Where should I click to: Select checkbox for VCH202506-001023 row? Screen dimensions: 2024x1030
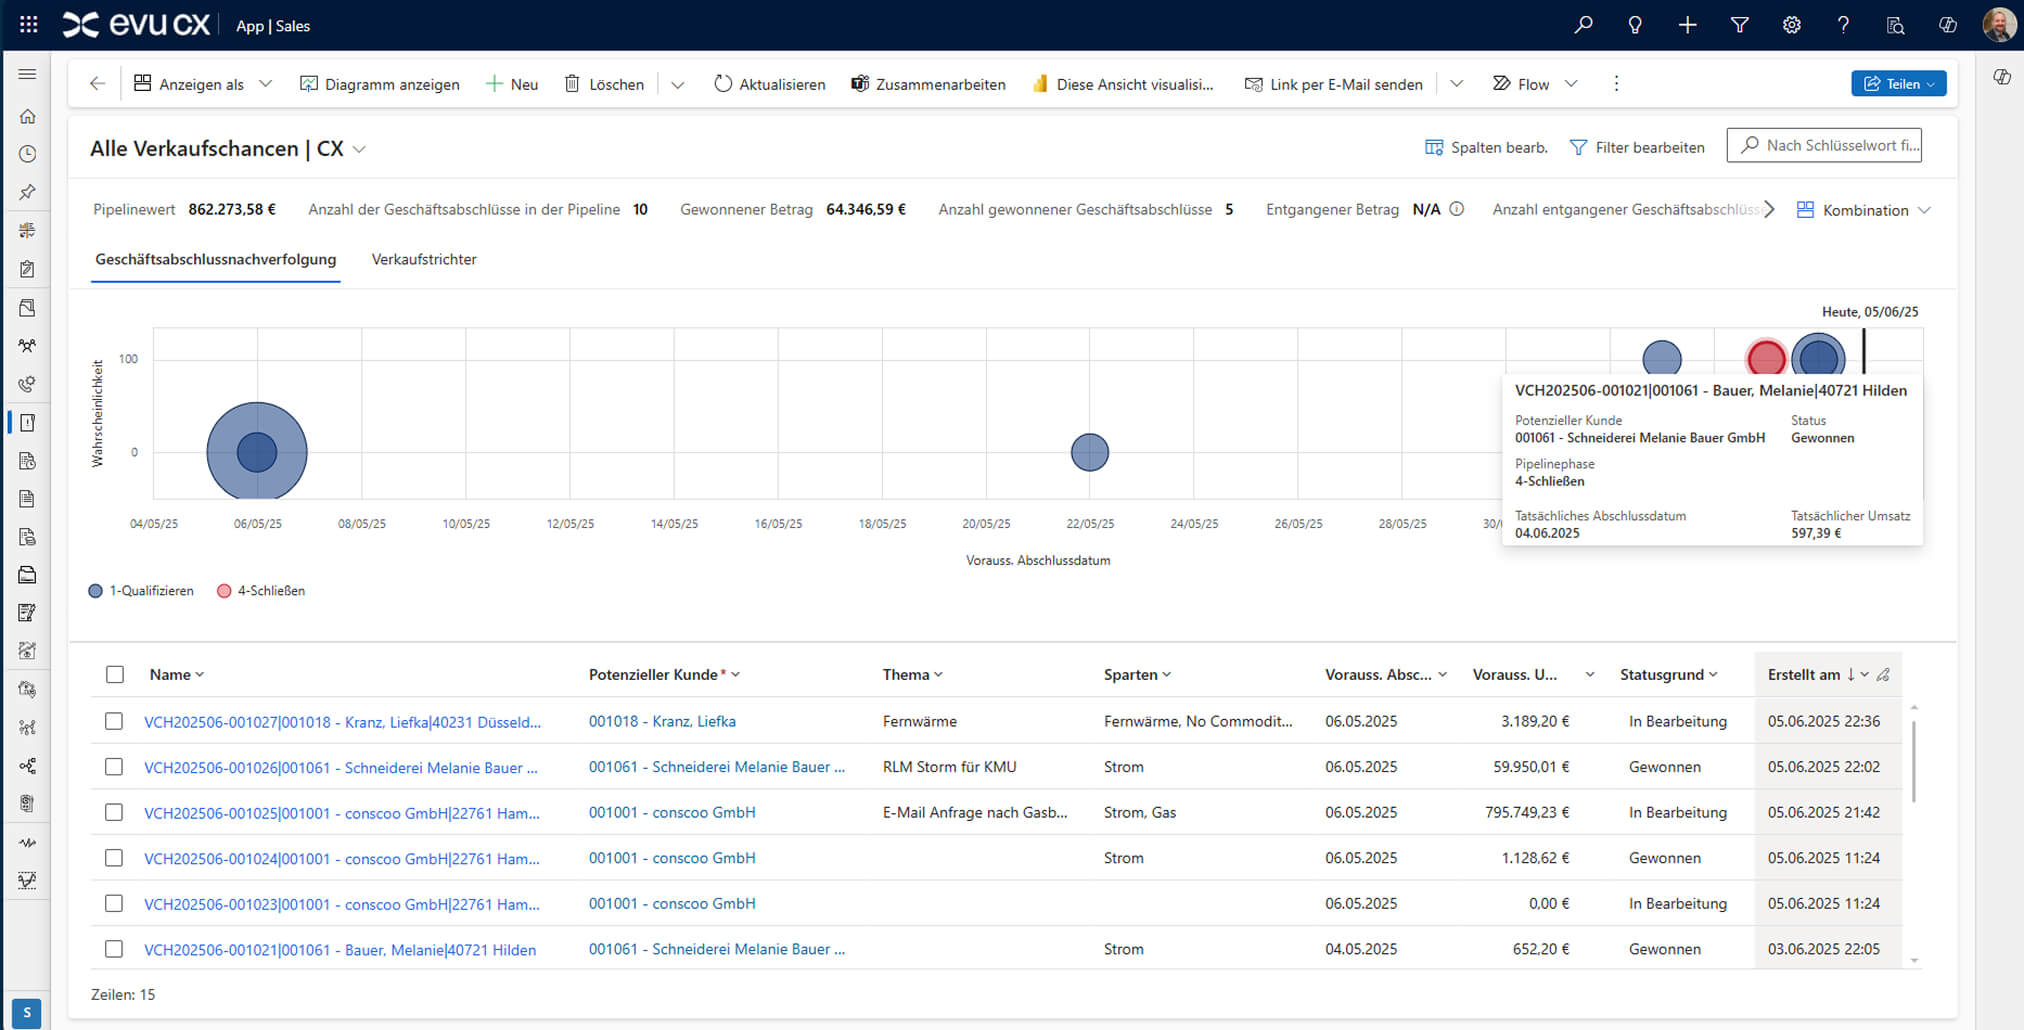(x=114, y=904)
